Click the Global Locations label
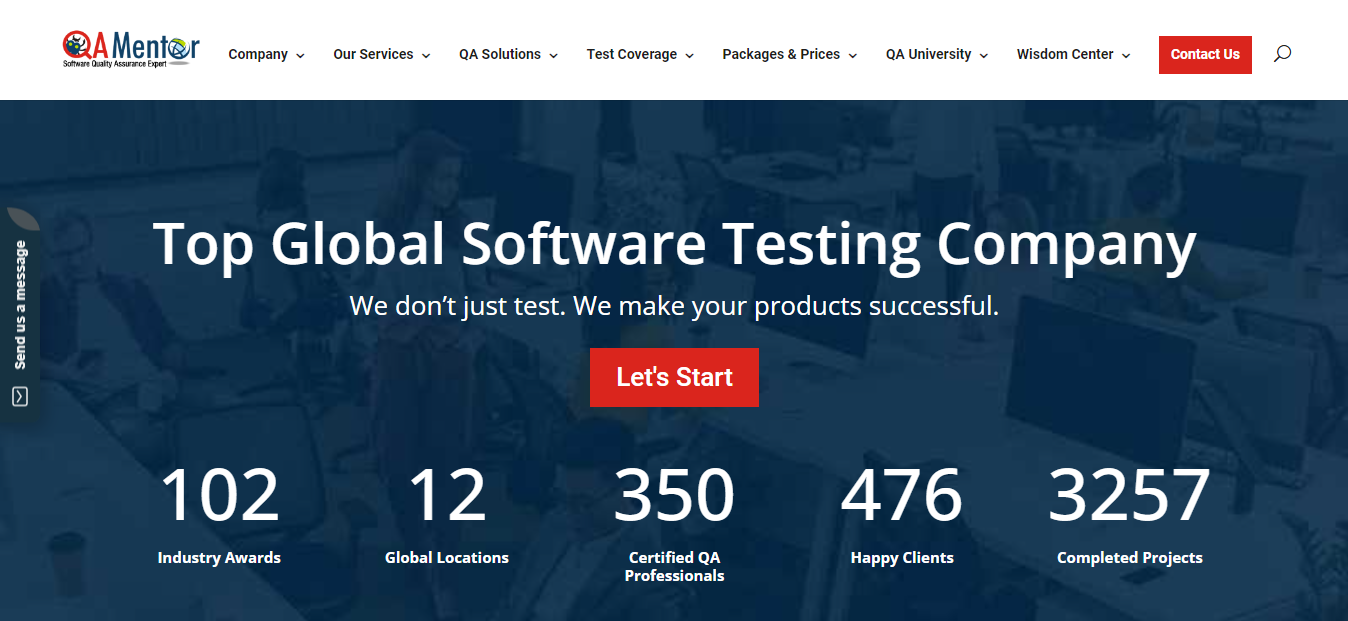The image size is (1348, 621). click(x=447, y=558)
